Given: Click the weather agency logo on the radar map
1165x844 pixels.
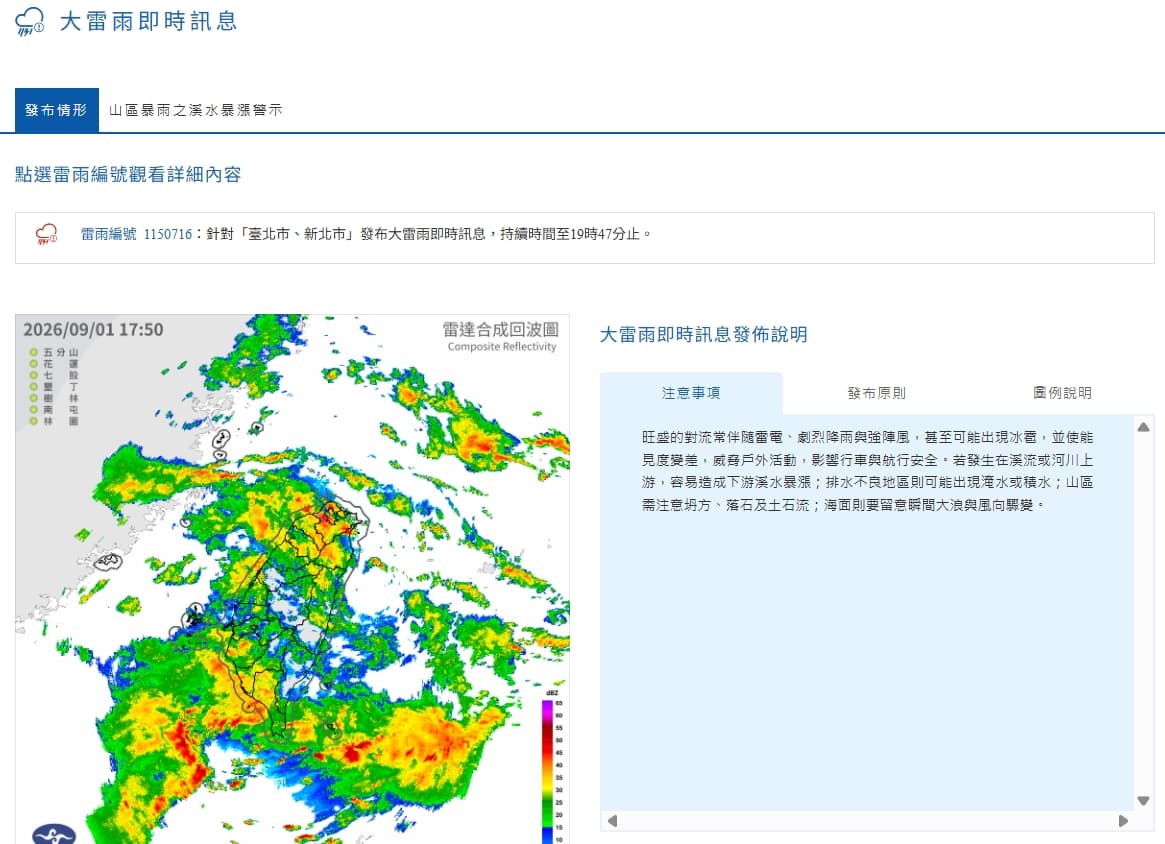Looking at the screenshot, I should click(53, 834).
